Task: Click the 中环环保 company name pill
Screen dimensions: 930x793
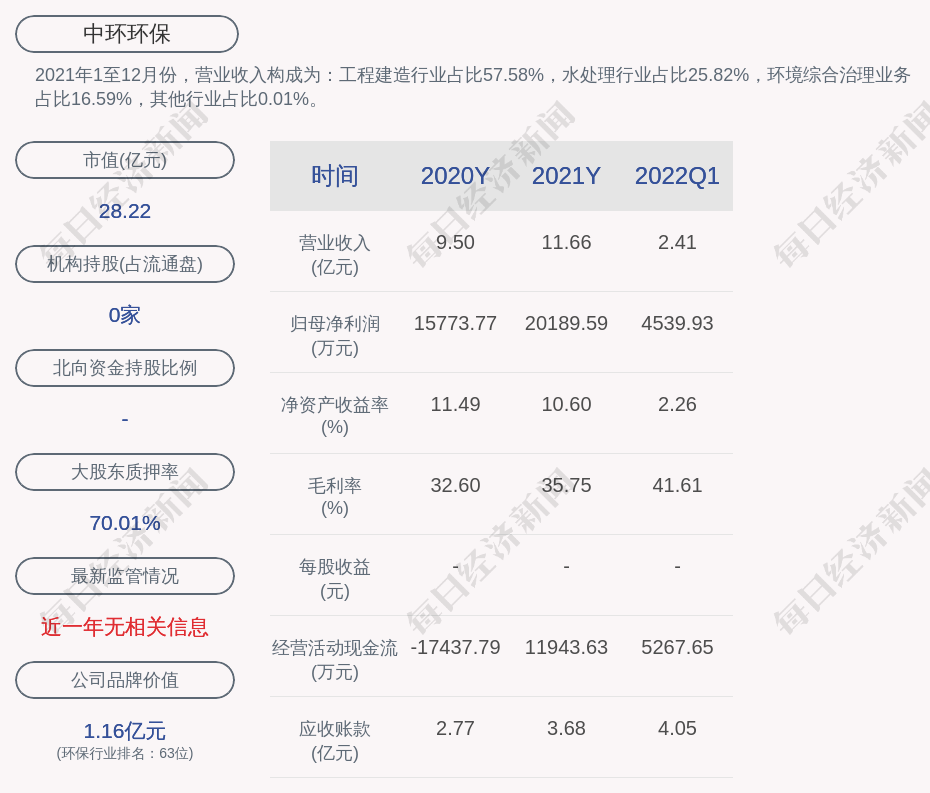Action: click(126, 34)
